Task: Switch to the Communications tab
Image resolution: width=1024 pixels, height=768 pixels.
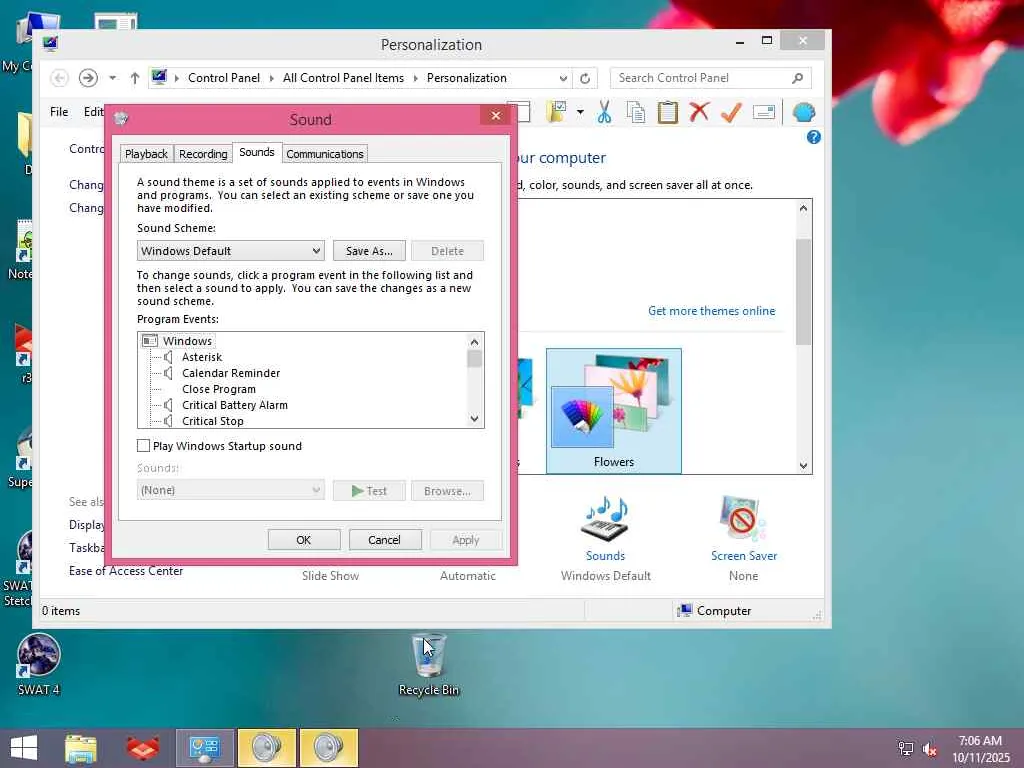Action: [325, 154]
